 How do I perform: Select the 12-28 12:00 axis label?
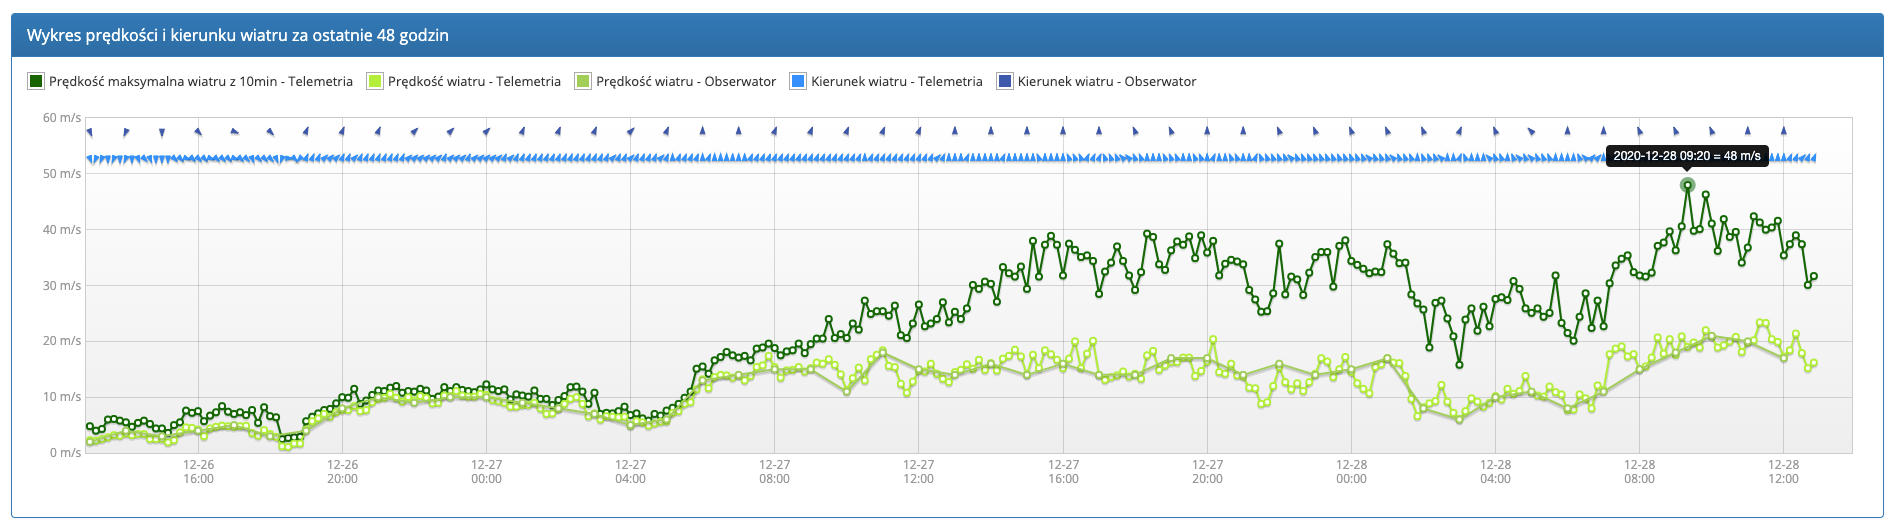pos(1783,472)
